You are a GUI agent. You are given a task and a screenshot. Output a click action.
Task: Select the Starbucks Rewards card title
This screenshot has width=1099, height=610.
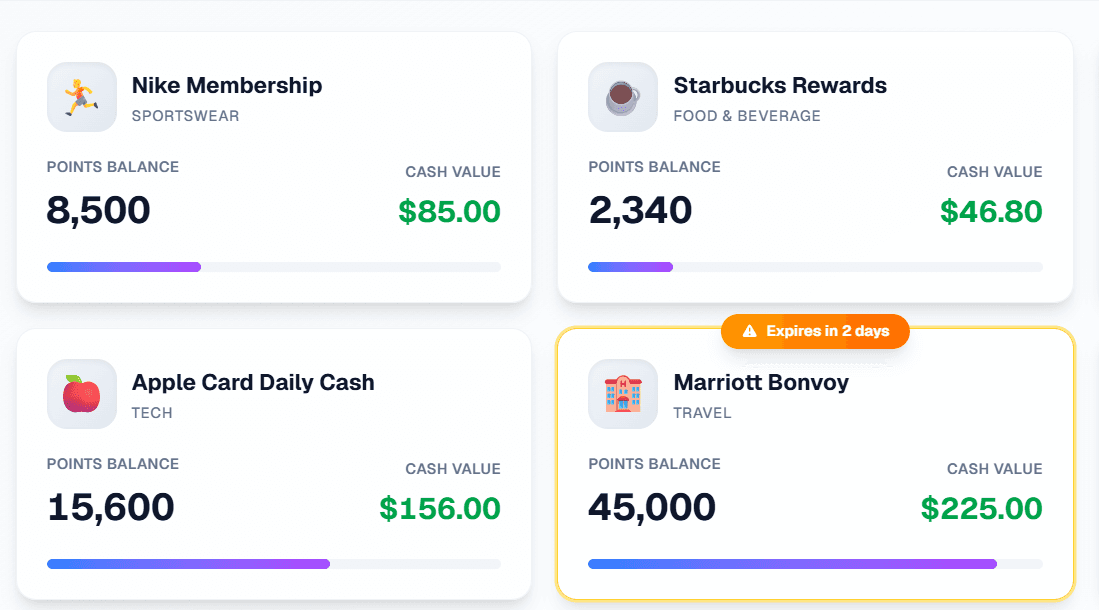780,85
